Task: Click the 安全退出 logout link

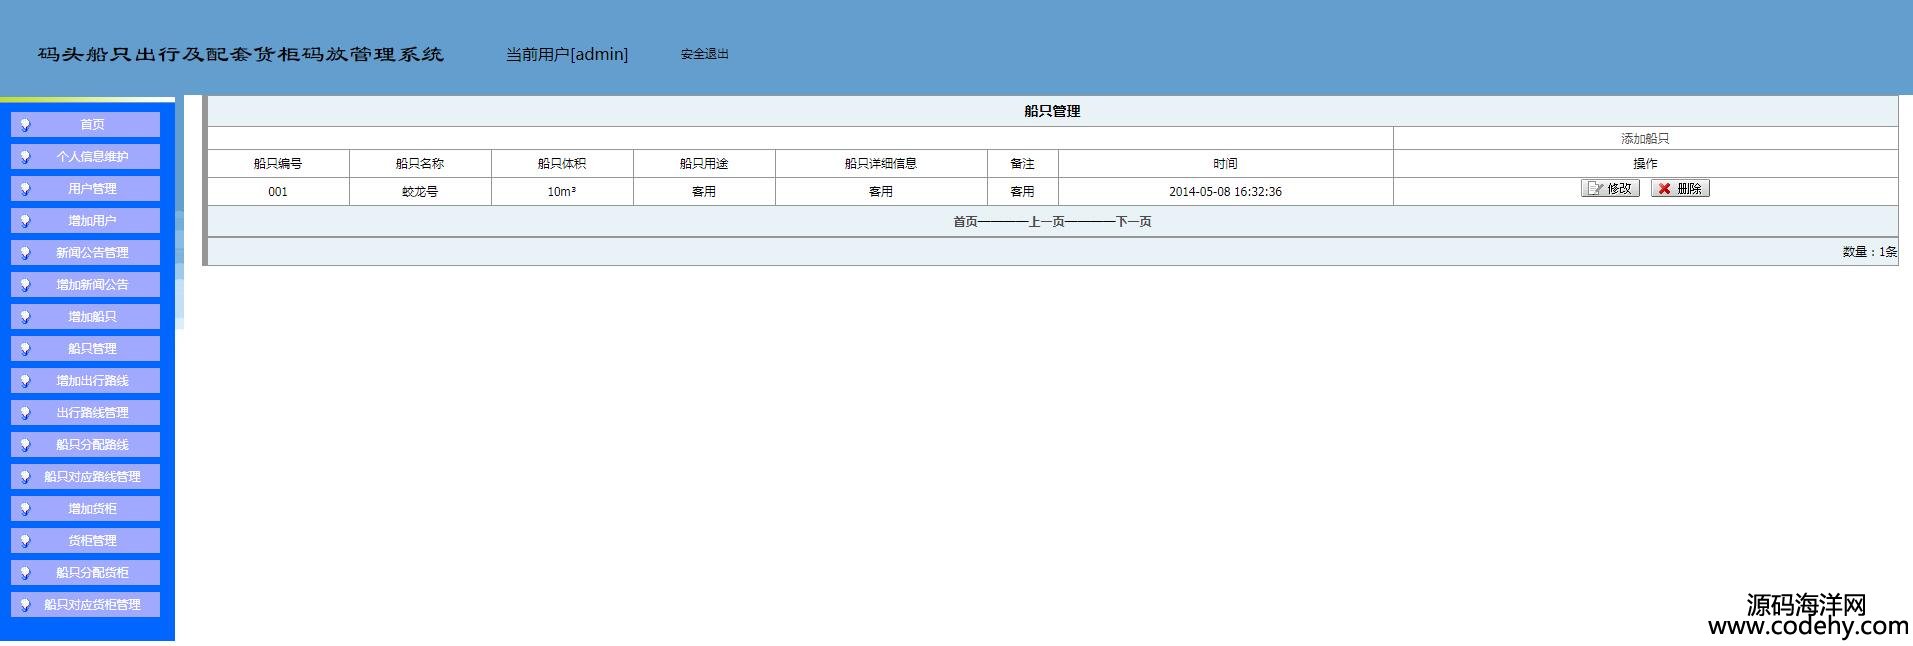Action: click(704, 54)
